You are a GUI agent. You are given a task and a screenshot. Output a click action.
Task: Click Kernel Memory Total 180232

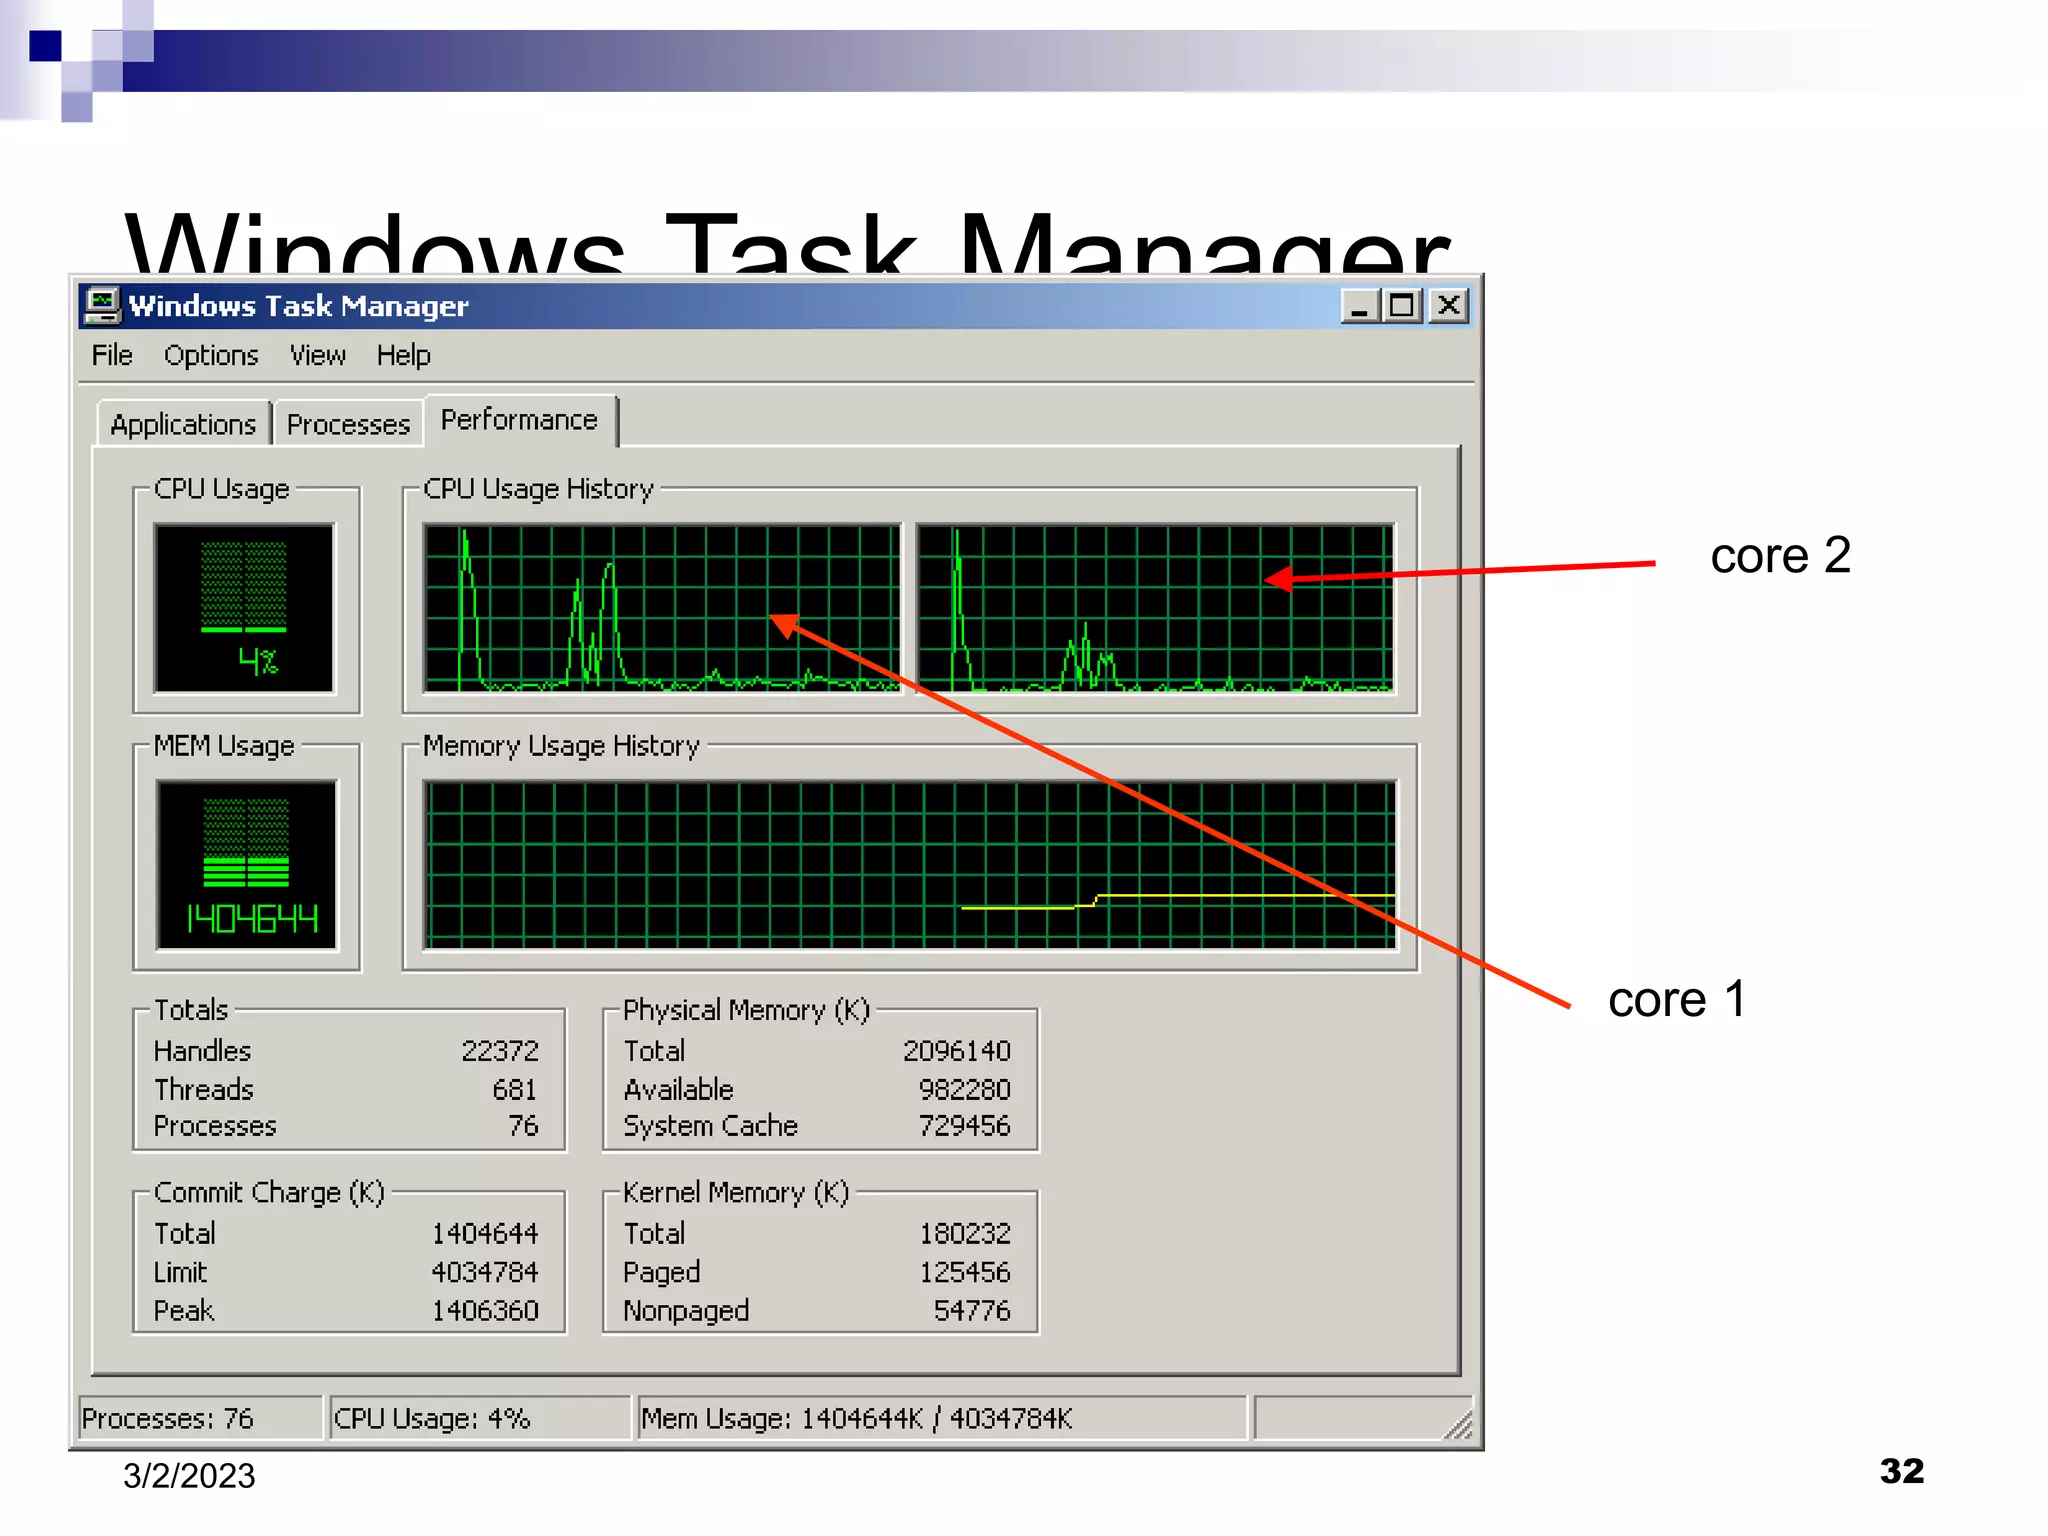pyautogui.click(x=965, y=1234)
